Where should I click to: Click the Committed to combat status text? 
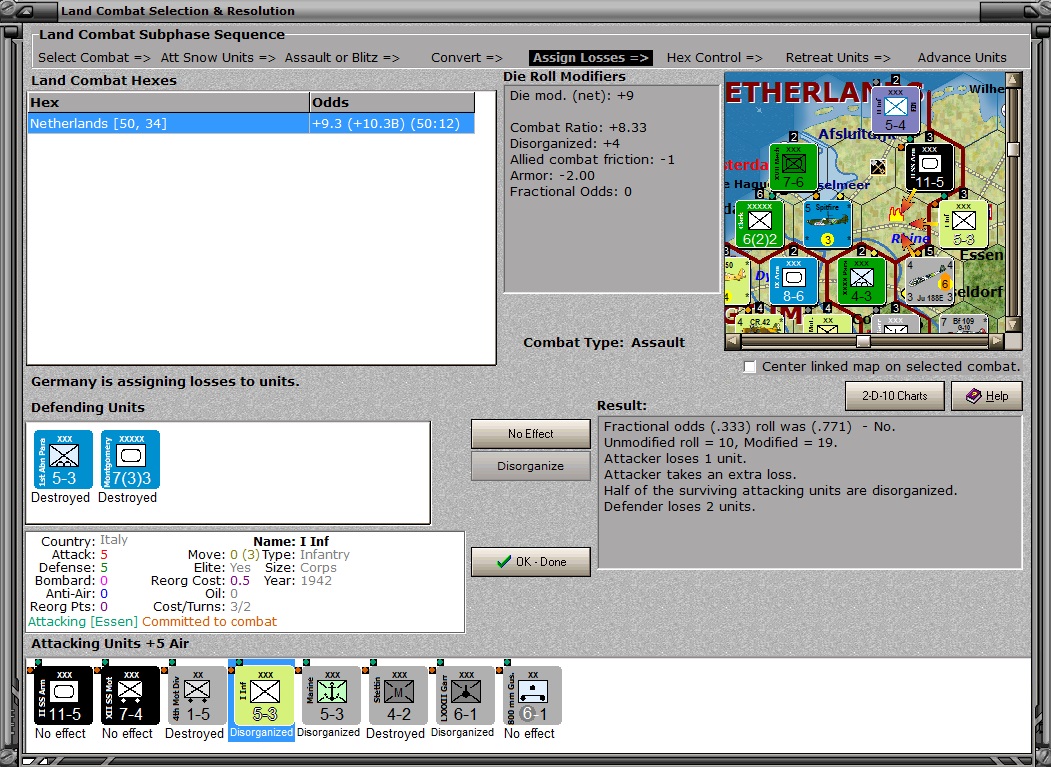(209, 622)
